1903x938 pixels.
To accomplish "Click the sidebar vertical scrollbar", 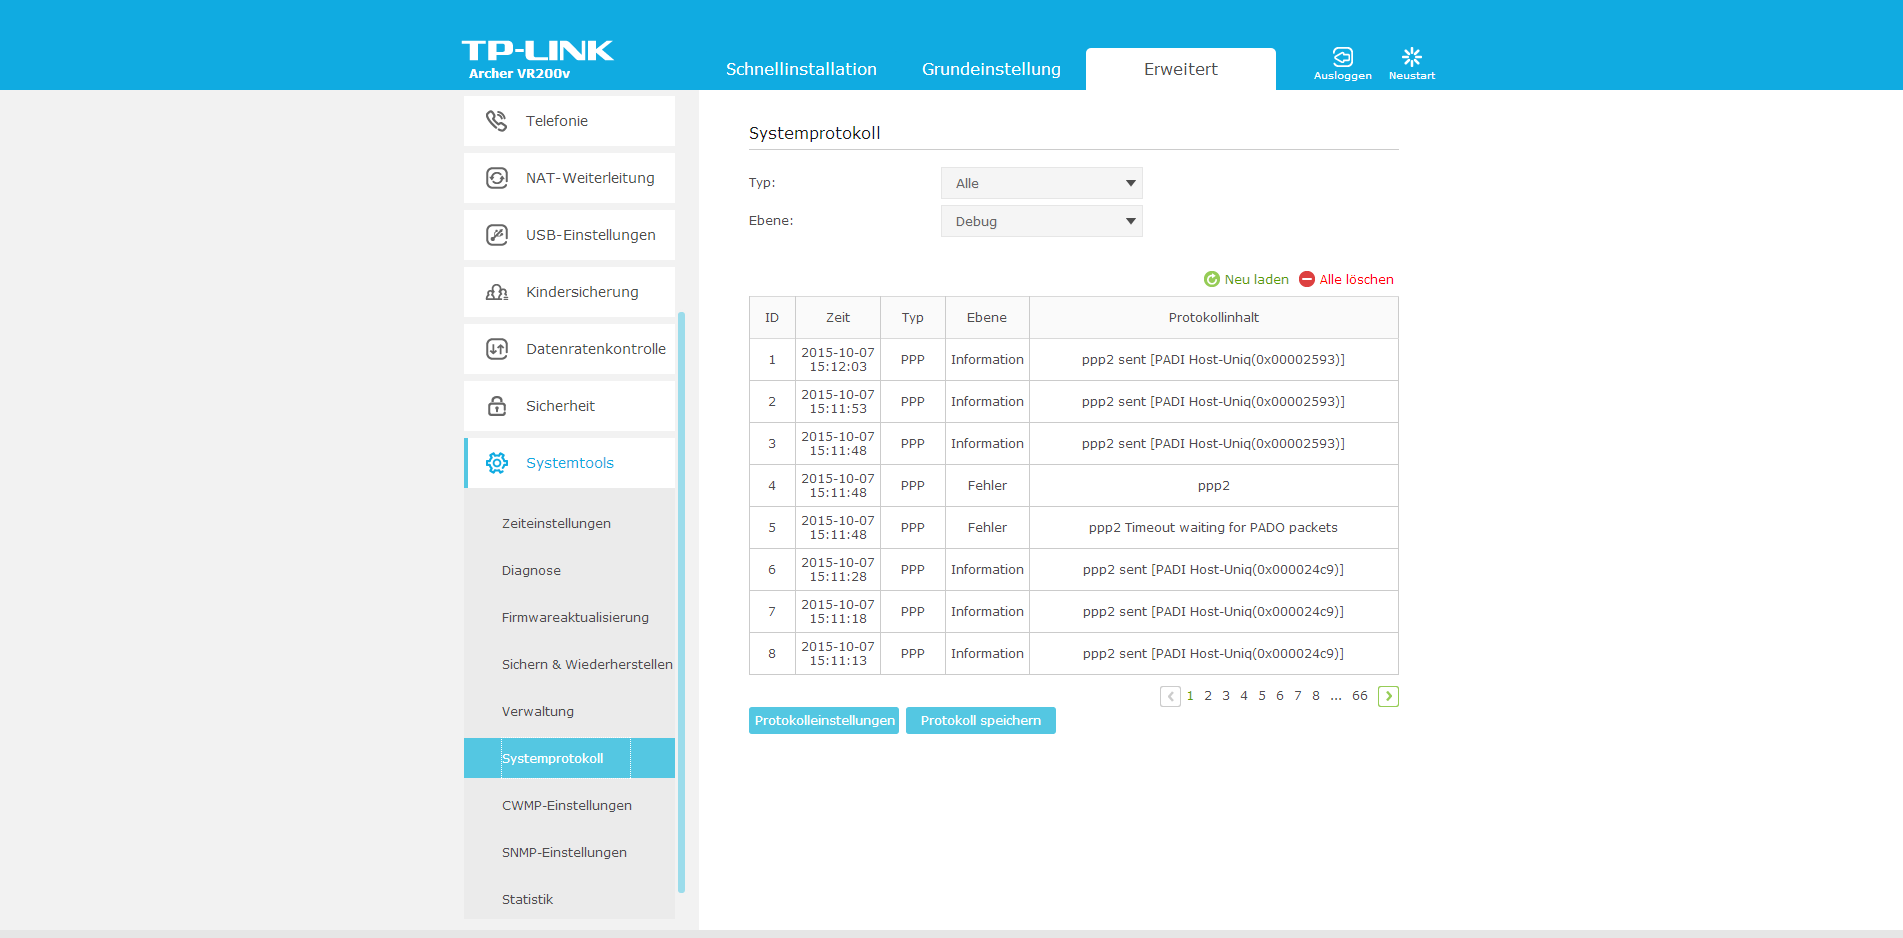I will tap(681, 600).
